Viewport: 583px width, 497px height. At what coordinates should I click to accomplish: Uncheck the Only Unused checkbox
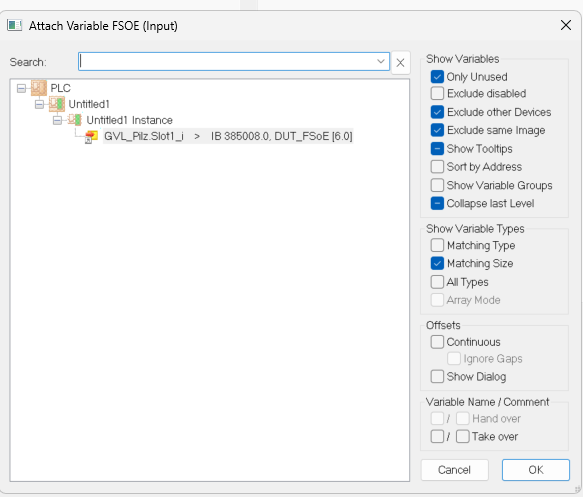437,77
